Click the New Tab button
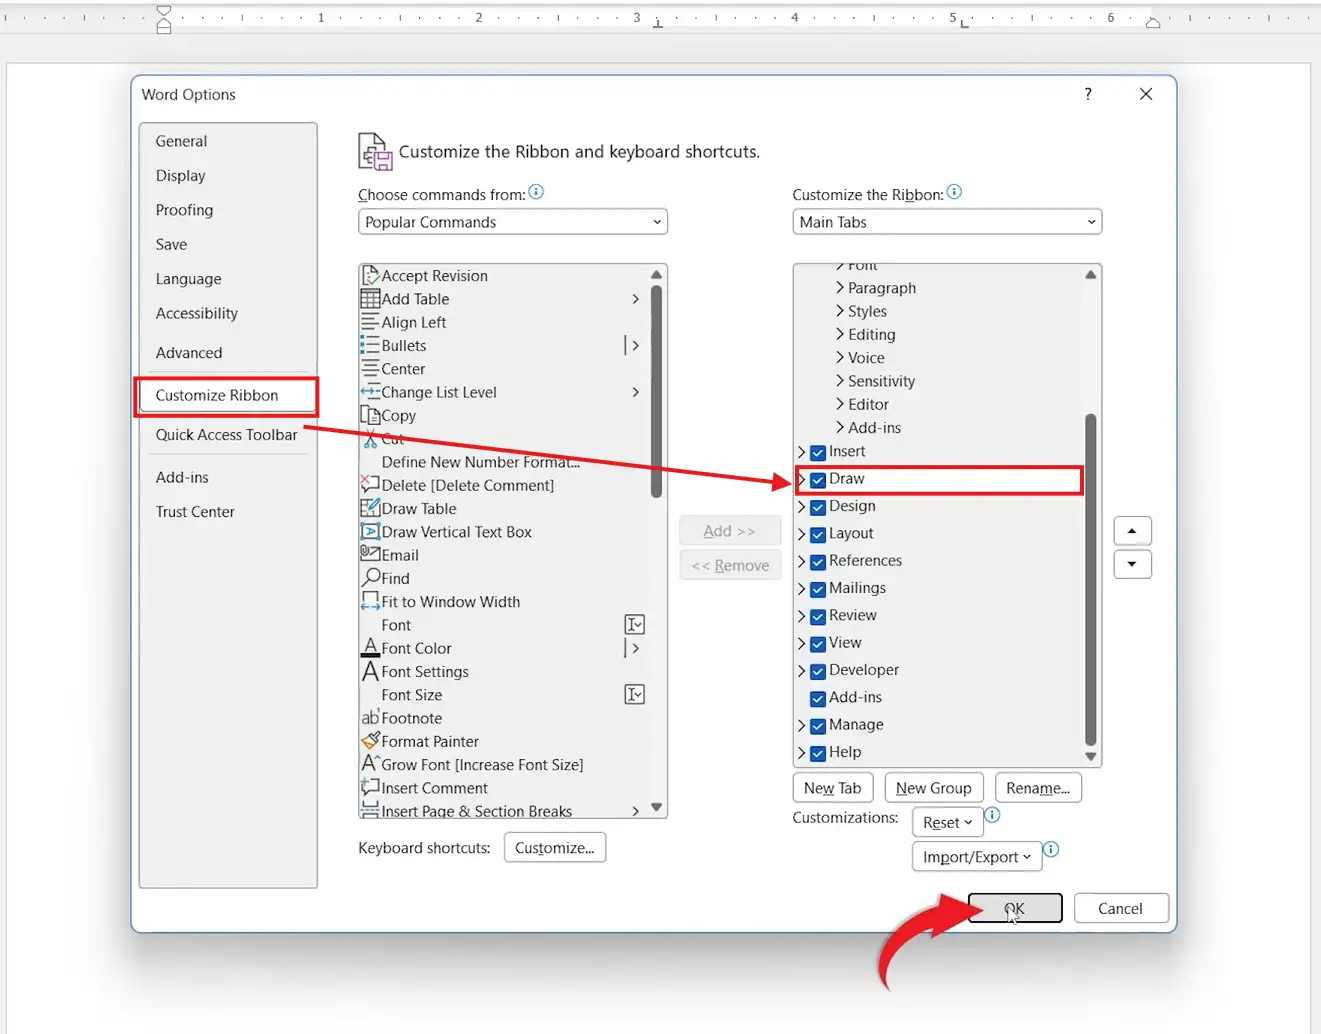1321x1034 pixels. [x=833, y=788]
